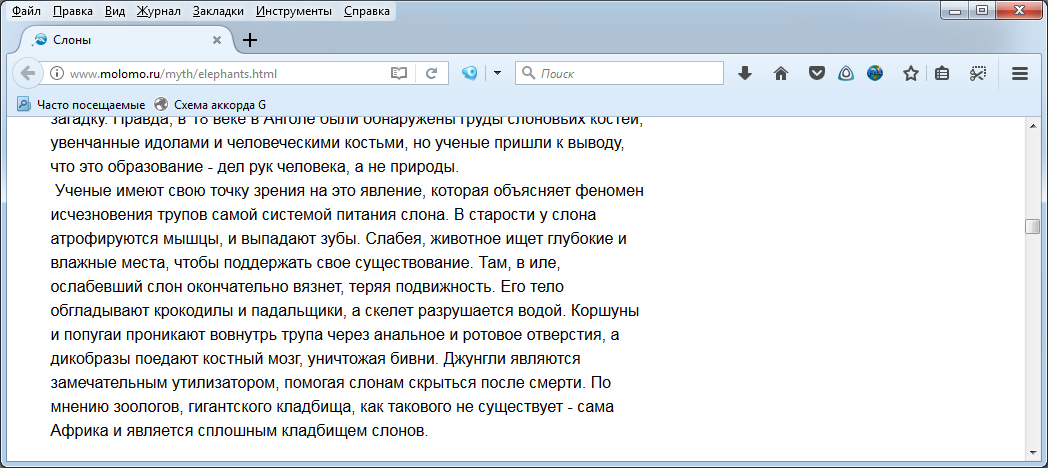Go to the home page
This screenshot has width=1048, height=468.
[x=781, y=73]
